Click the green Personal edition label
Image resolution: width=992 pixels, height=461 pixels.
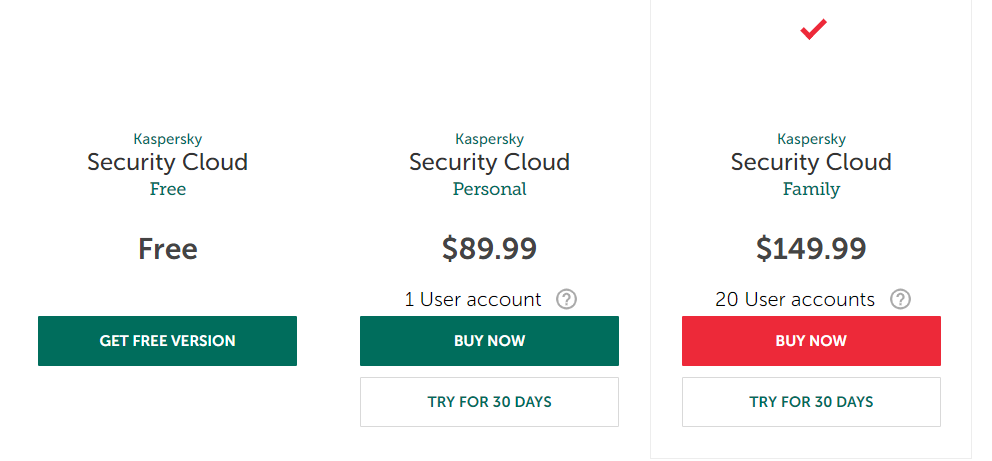489,189
